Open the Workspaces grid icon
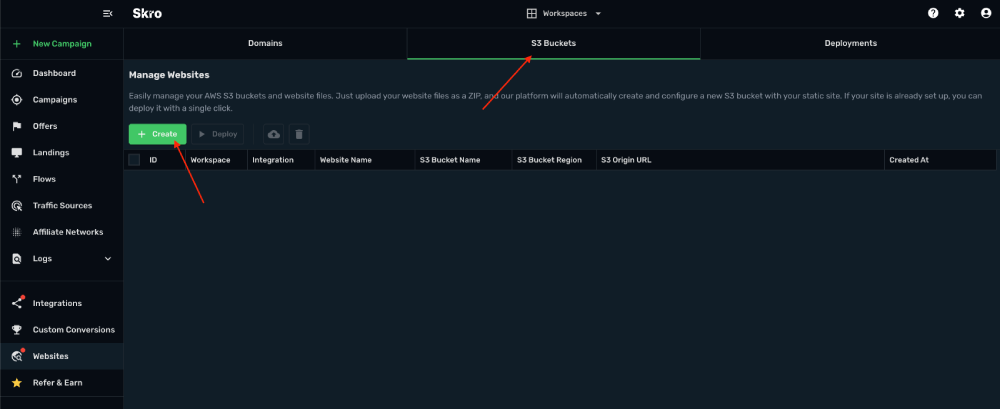The height and width of the screenshot is (409, 1000). click(x=531, y=13)
